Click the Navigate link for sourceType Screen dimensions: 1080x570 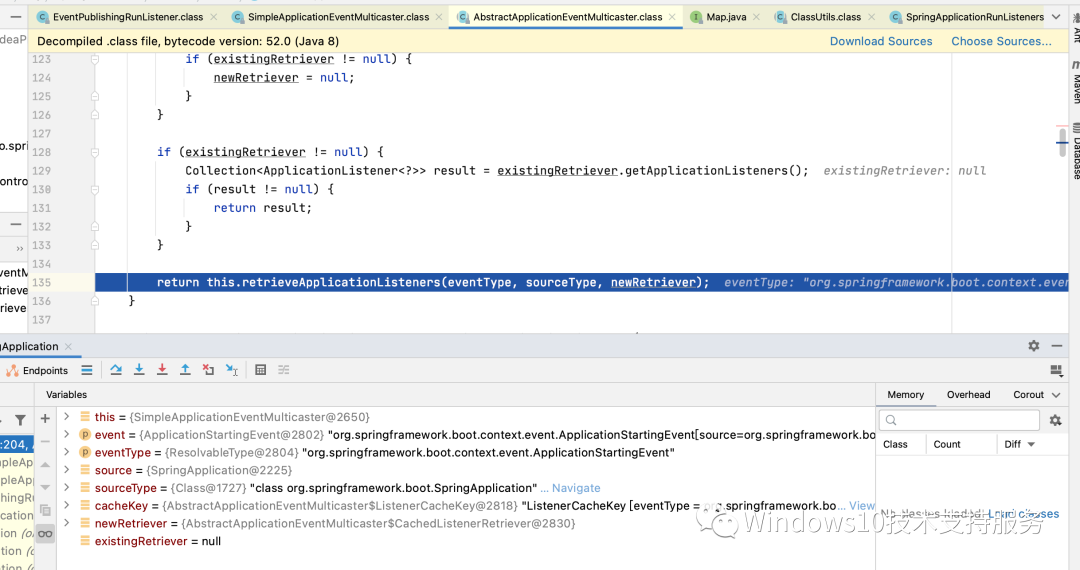coord(576,487)
